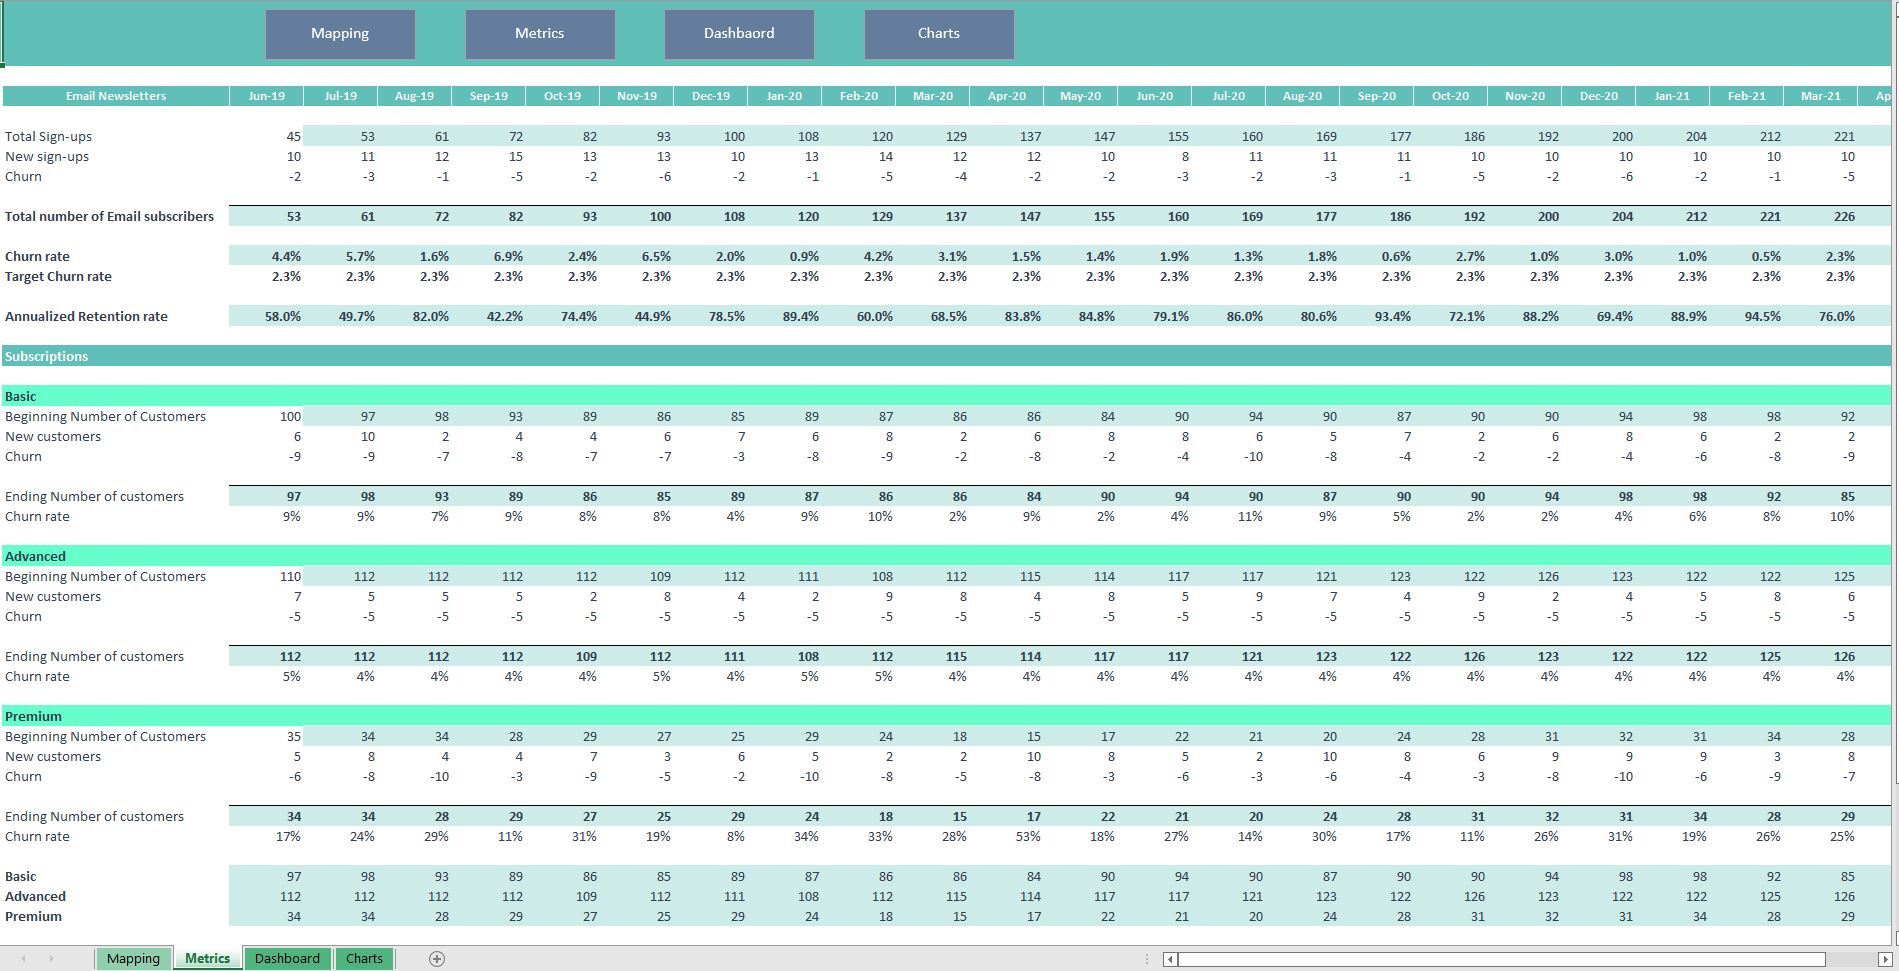Click the horizontal scrollbar right arrow

(x=1884, y=958)
